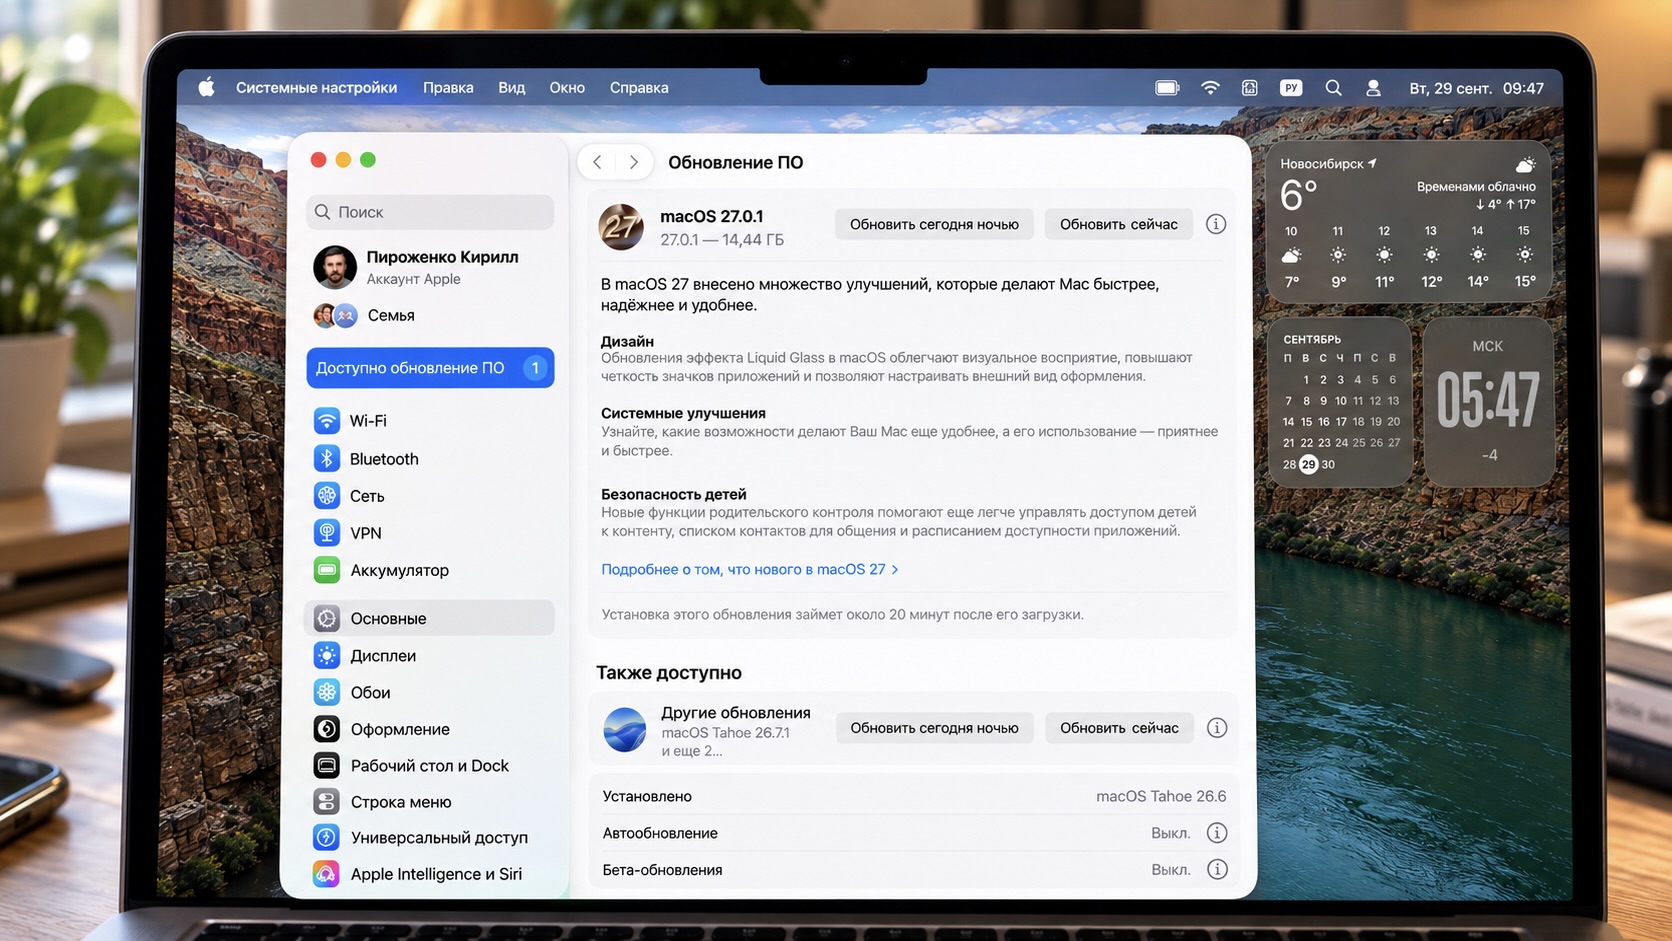Image resolution: width=1672 pixels, height=941 pixels.
Task: Go back with the left chevron
Action: (597, 162)
